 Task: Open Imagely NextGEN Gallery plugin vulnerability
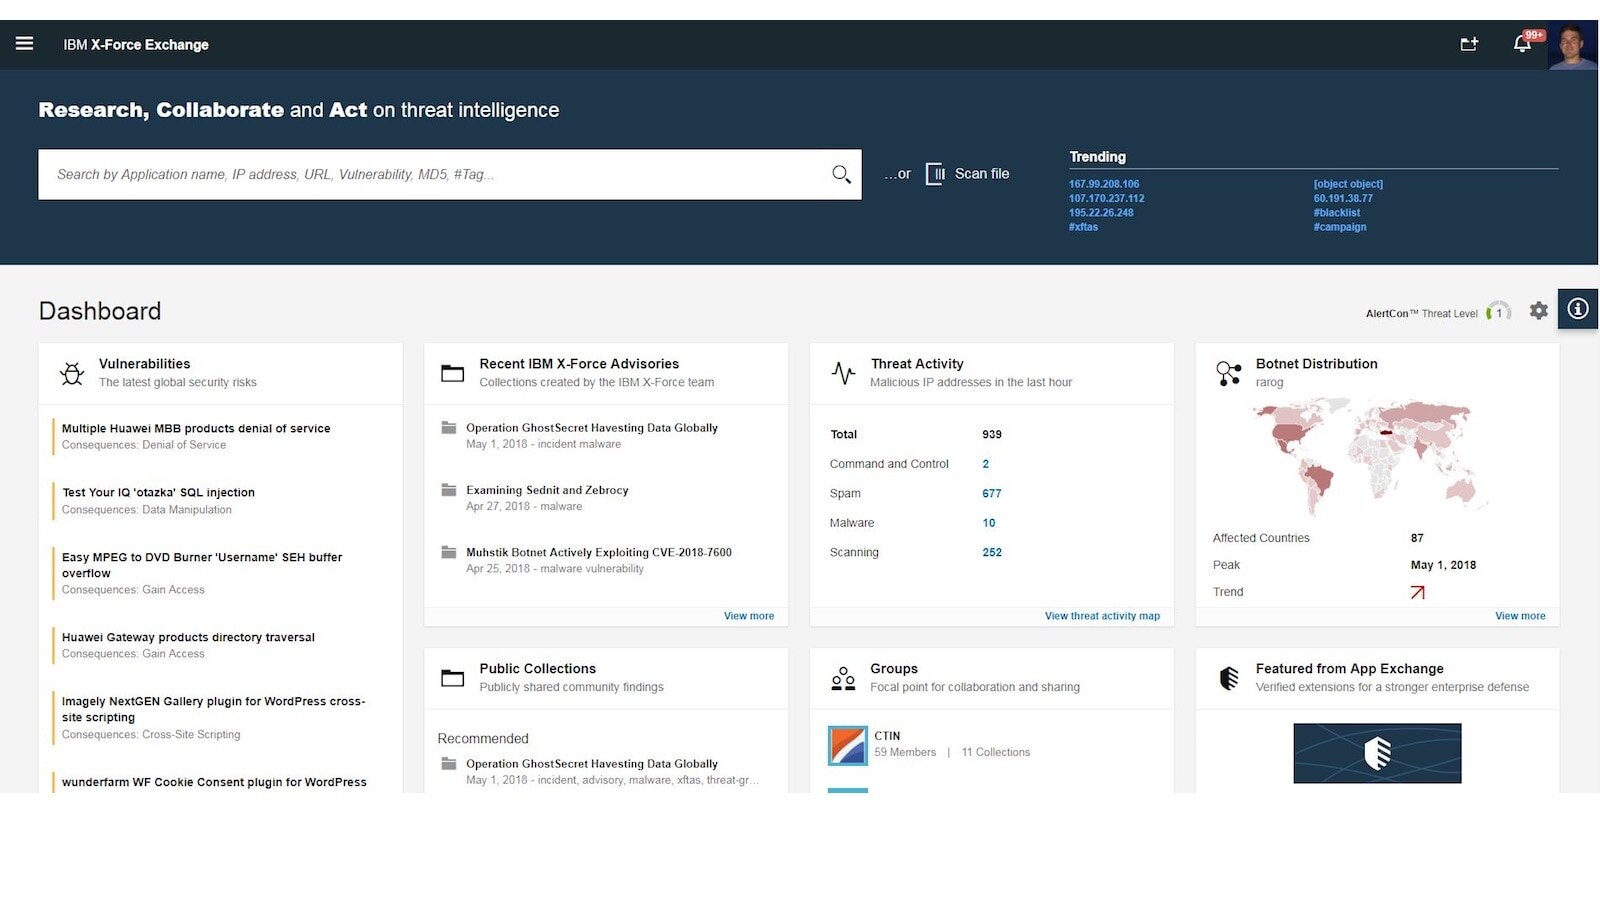pyautogui.click(x=214, y=709)
